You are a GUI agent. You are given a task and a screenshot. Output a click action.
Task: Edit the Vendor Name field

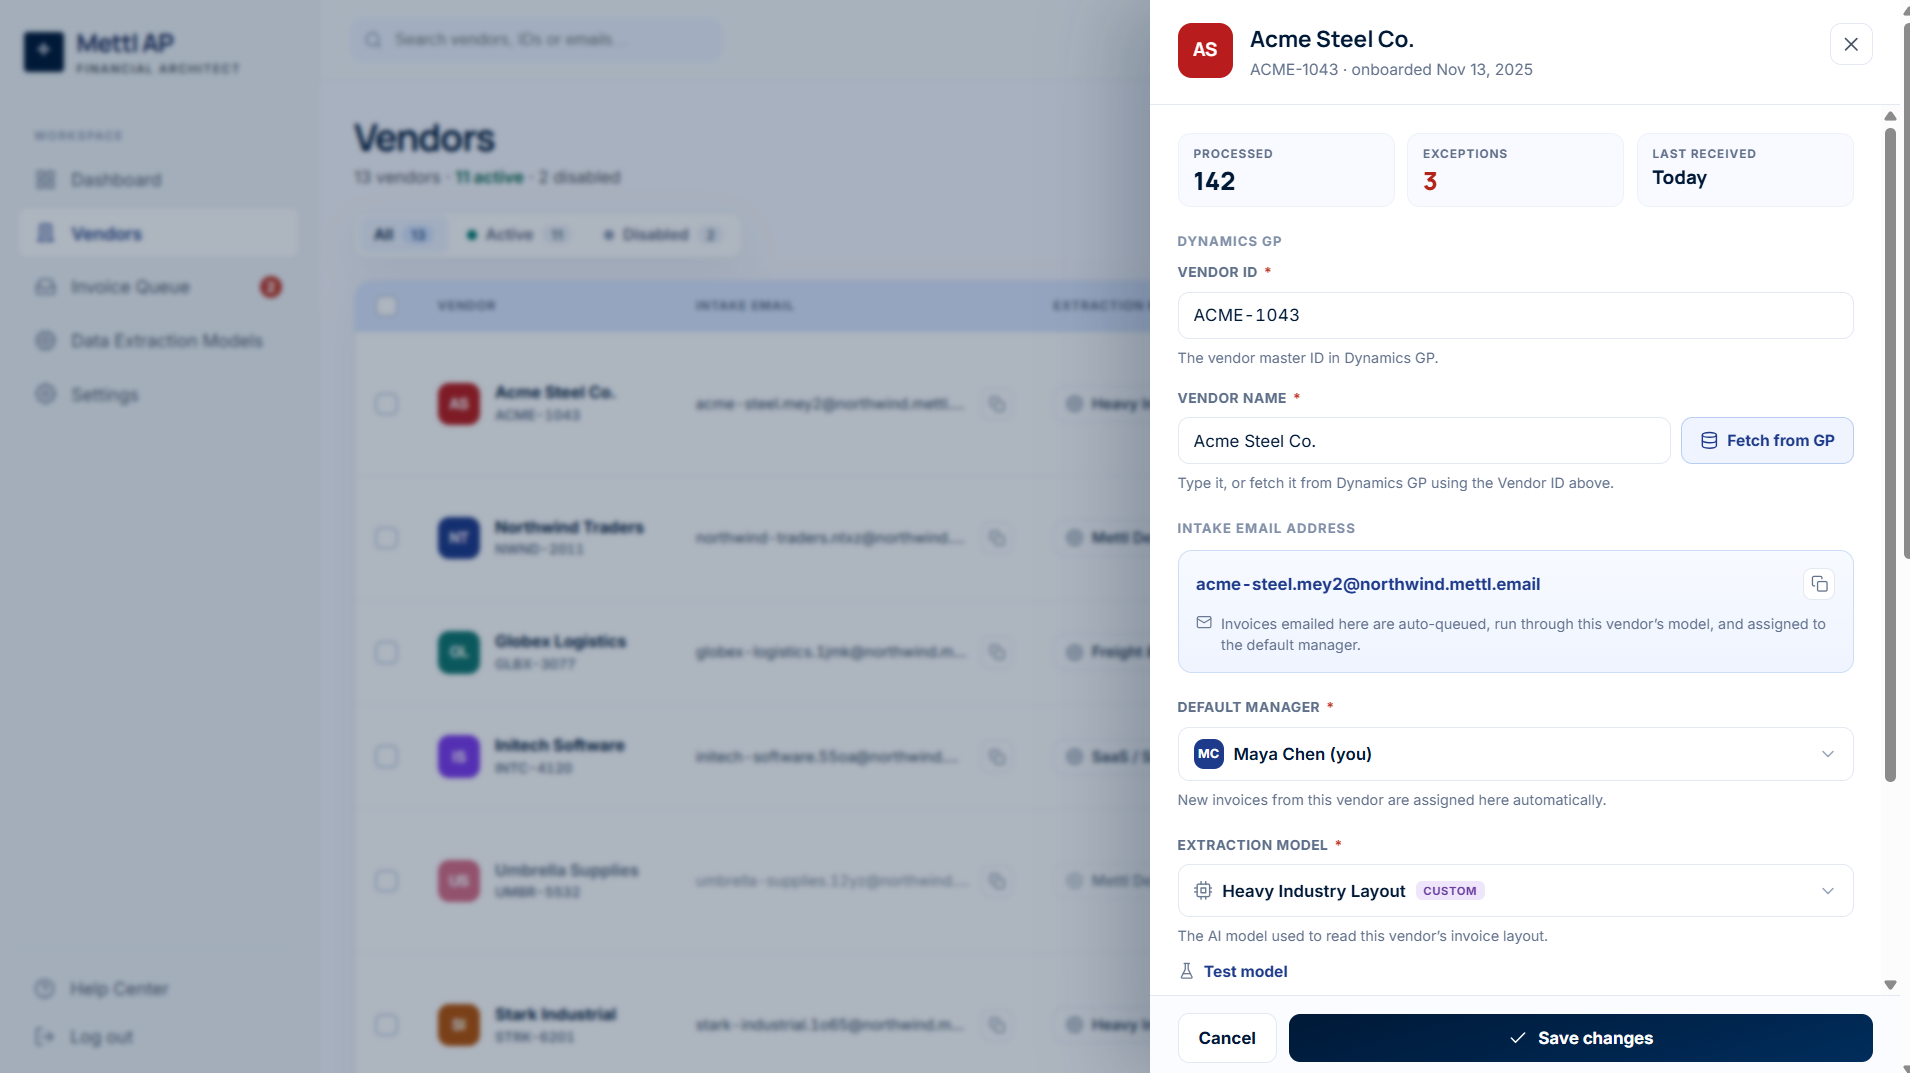(x=1424, y=441)
